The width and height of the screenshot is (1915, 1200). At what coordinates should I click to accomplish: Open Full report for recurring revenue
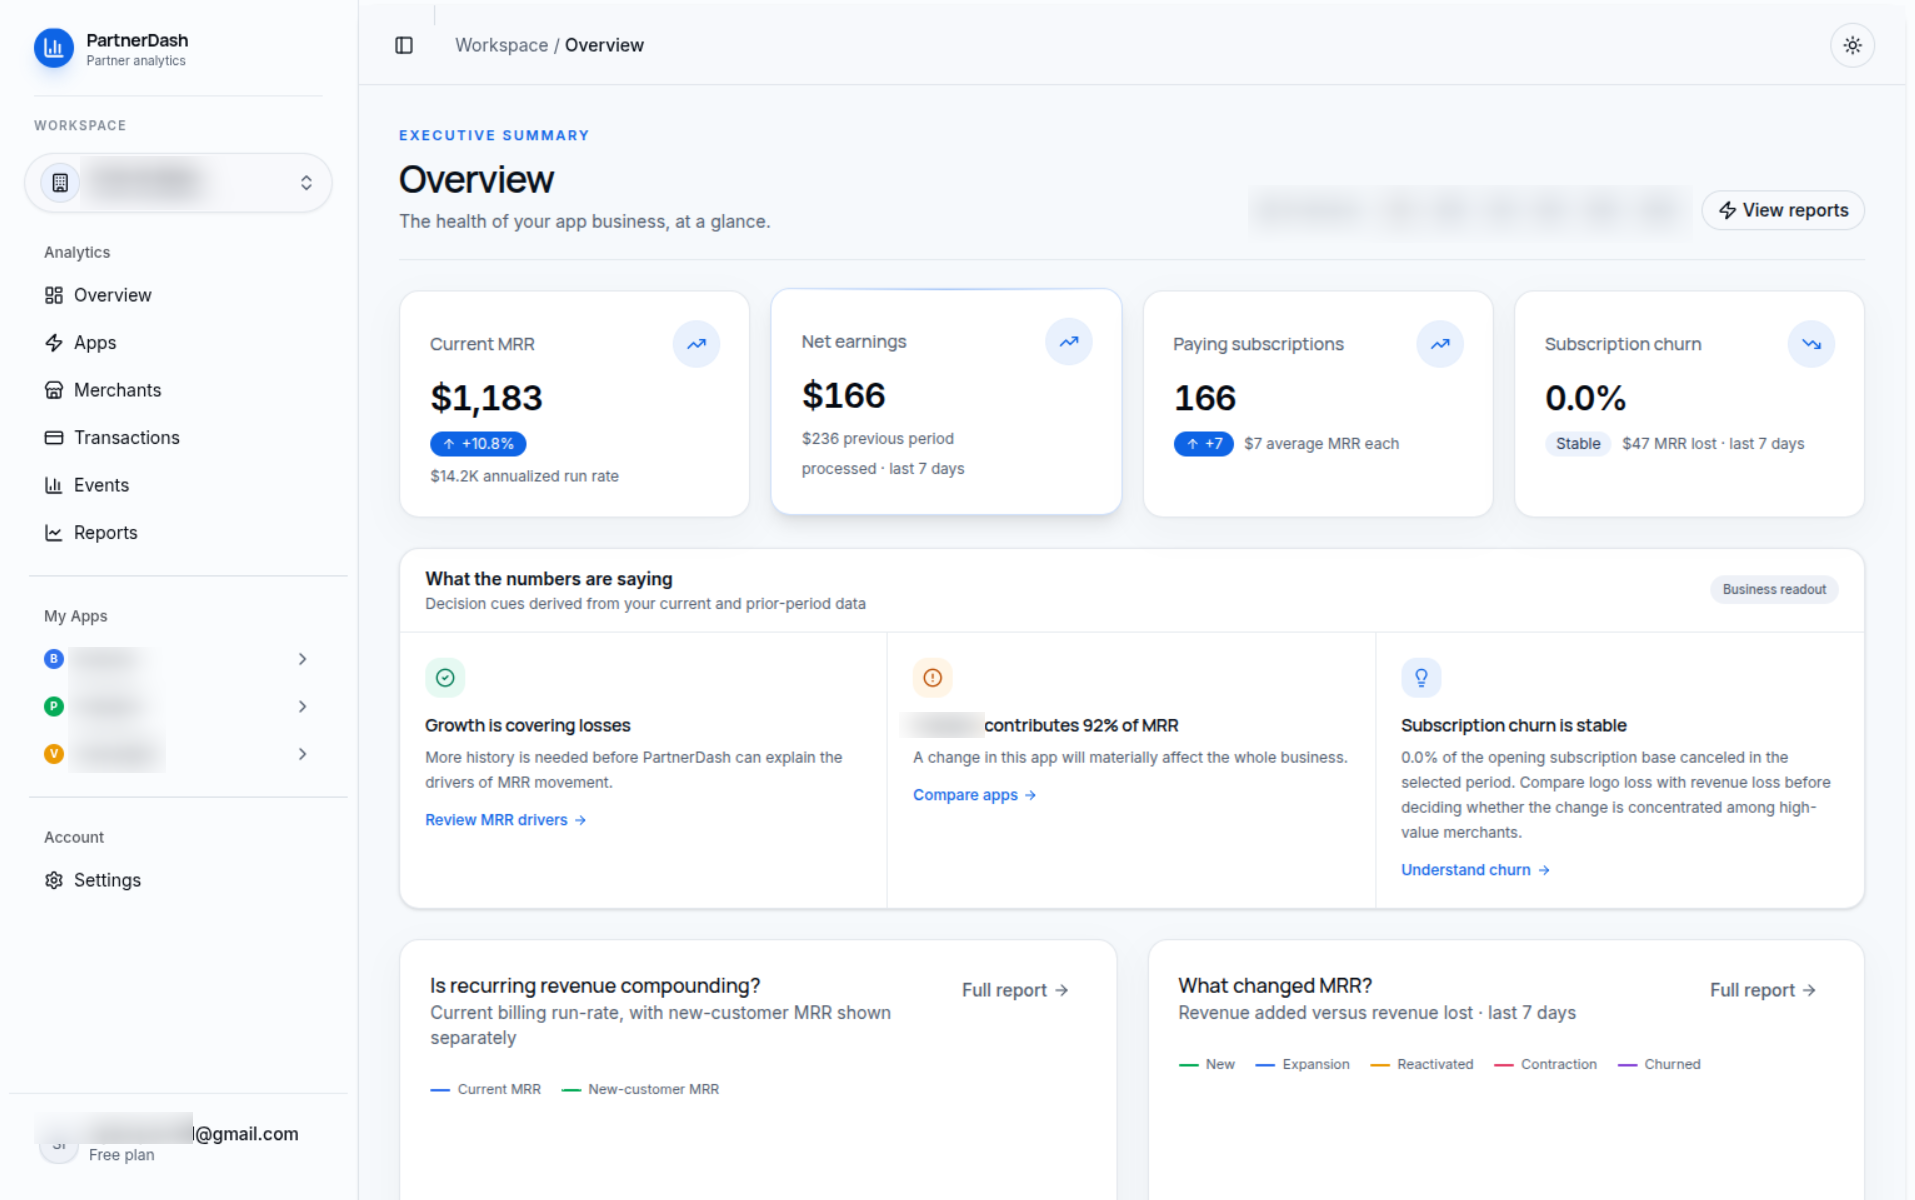tap(1015, 990)
